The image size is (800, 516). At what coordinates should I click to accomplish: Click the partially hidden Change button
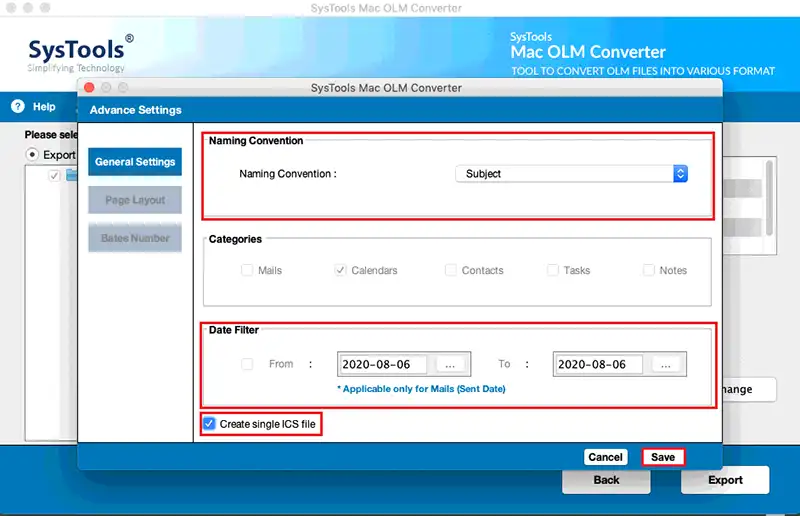pyautogui.click(x=749, y=389)
